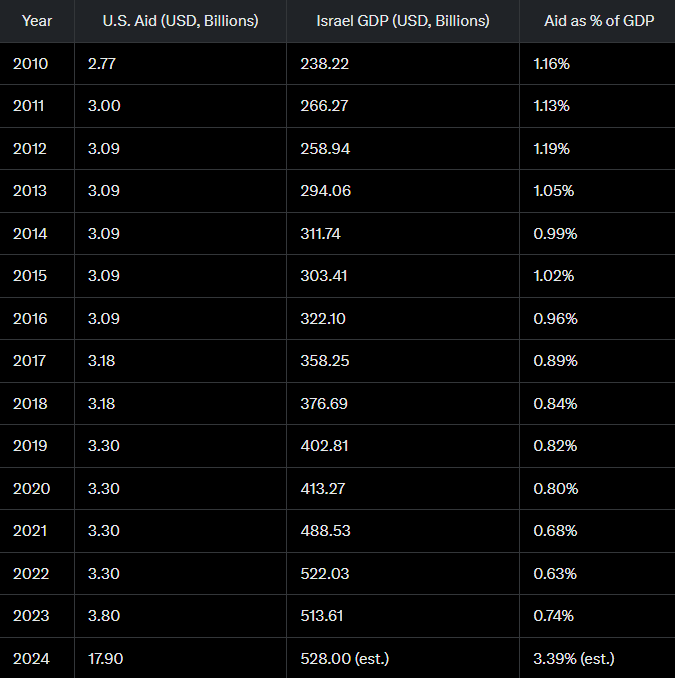Select the 322.10 GDP value
The width and height of the screenshot is (675, 678).
pos(323,319)
